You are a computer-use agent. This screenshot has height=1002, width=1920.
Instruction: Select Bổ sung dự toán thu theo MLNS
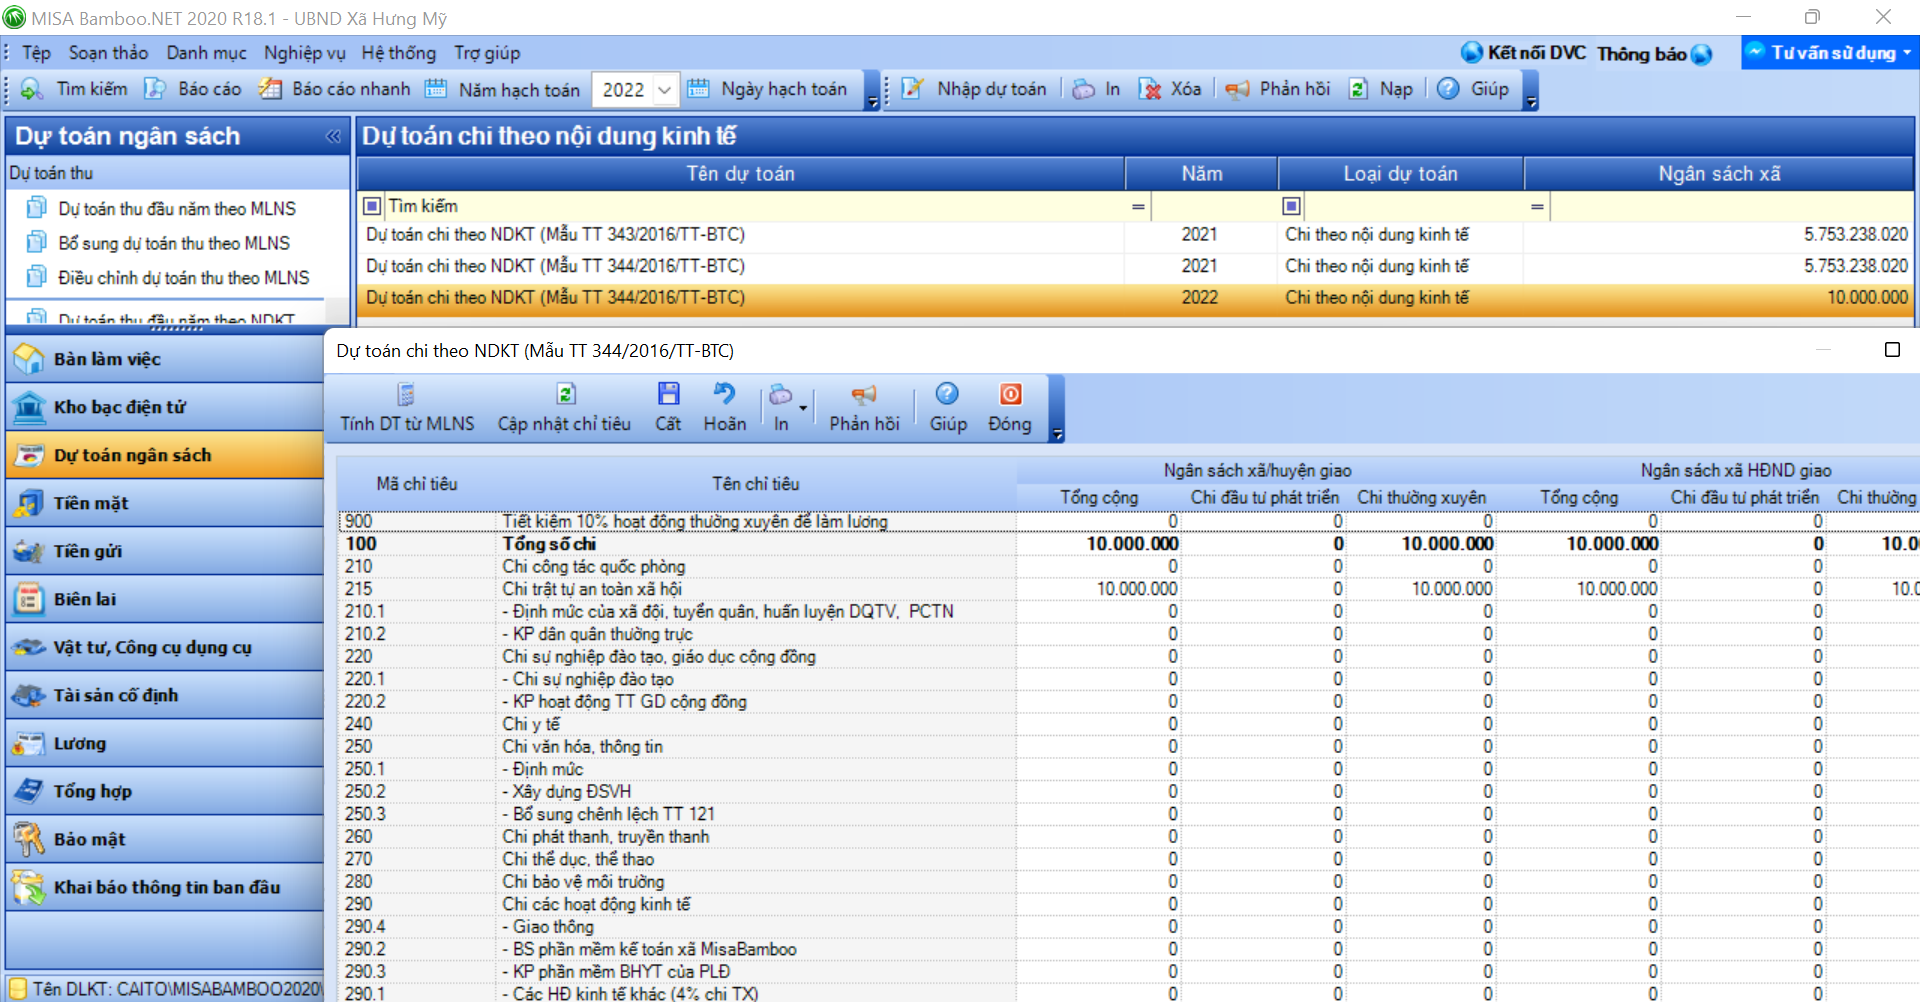[x=174, y=243]
